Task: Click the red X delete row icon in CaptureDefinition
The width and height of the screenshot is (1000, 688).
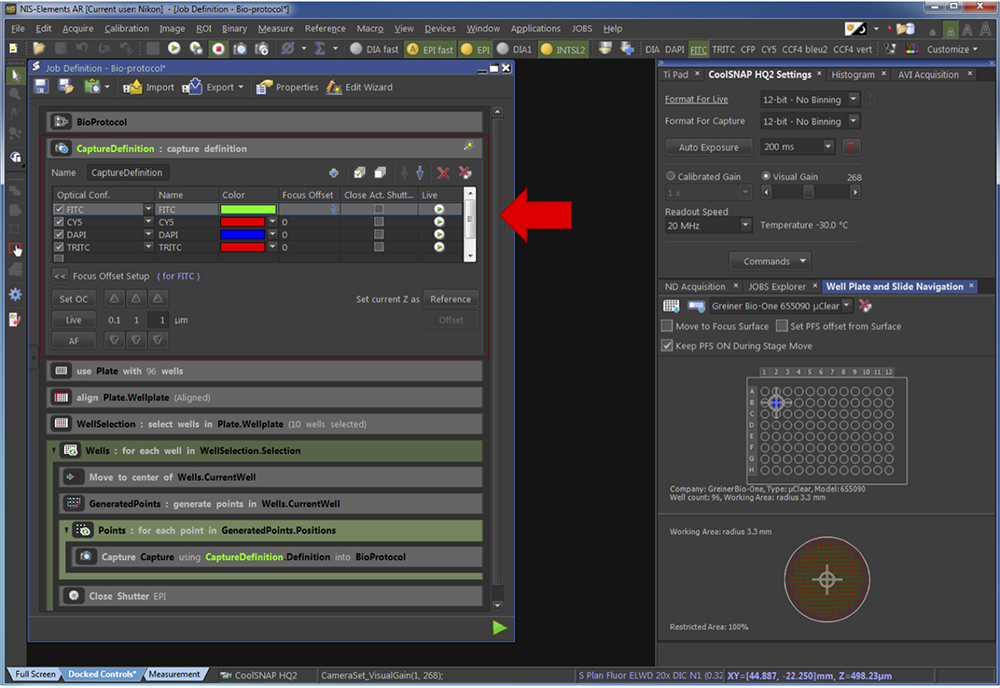Action: [443, 173]
